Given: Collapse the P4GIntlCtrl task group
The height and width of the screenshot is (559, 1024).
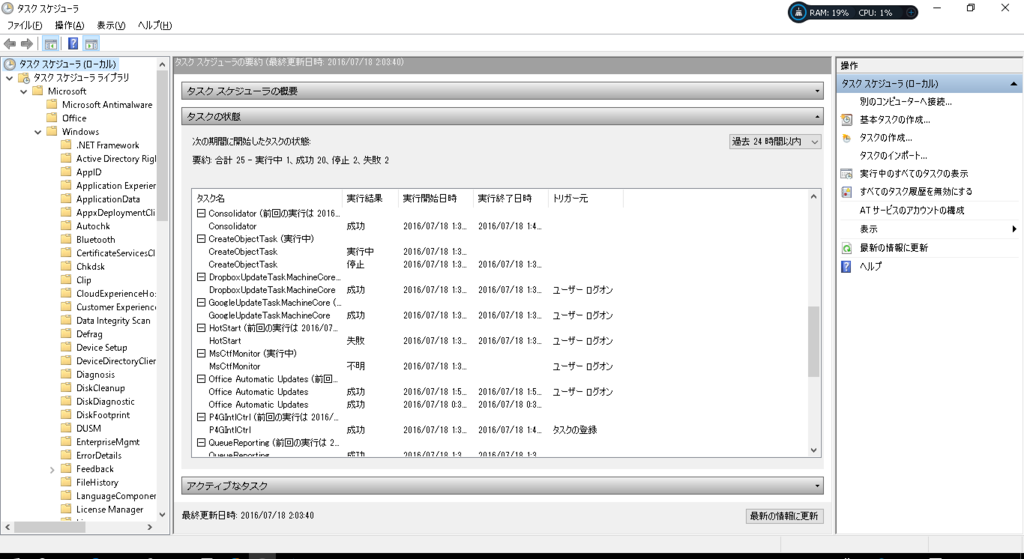Looking at the screenshot, I should coord(202,417).
